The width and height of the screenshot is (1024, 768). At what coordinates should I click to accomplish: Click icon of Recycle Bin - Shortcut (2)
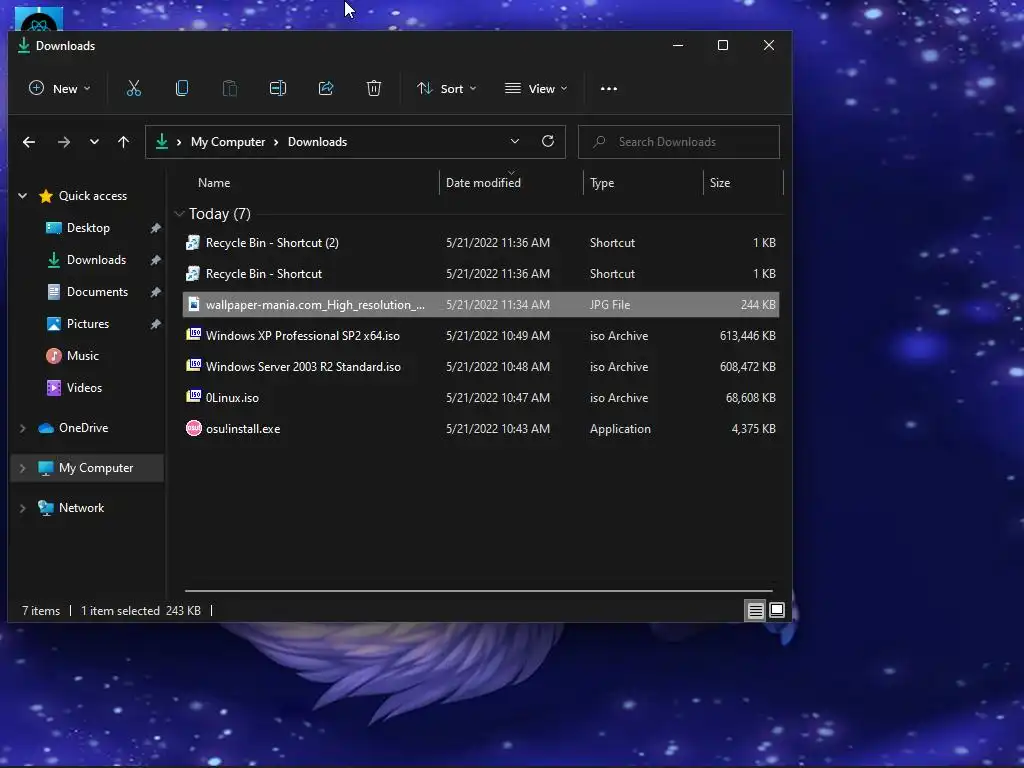[x=193, y=242]
